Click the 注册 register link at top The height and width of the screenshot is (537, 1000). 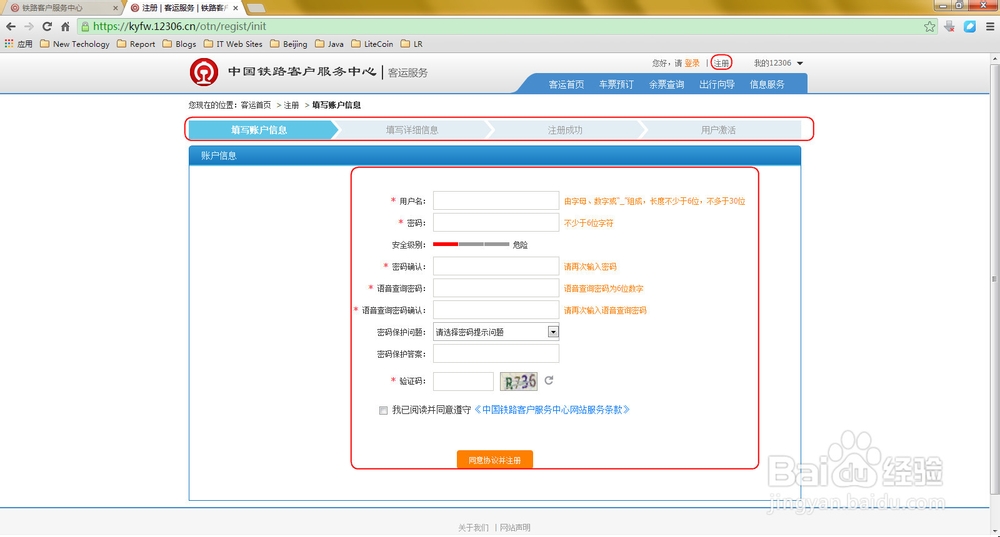coord(721,63)
